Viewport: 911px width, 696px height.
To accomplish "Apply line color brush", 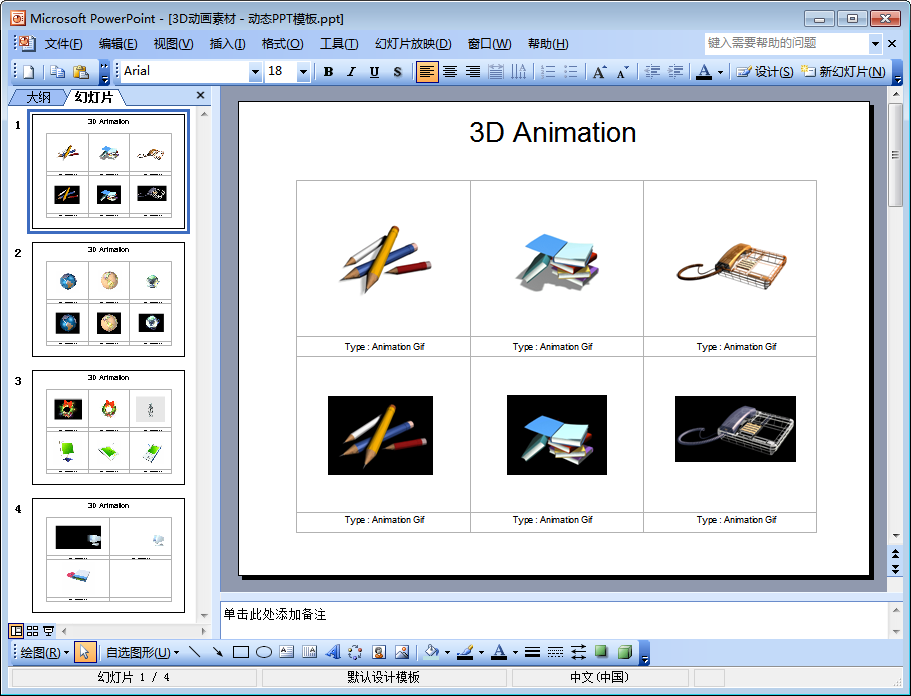I will click(x=465, y=652).
